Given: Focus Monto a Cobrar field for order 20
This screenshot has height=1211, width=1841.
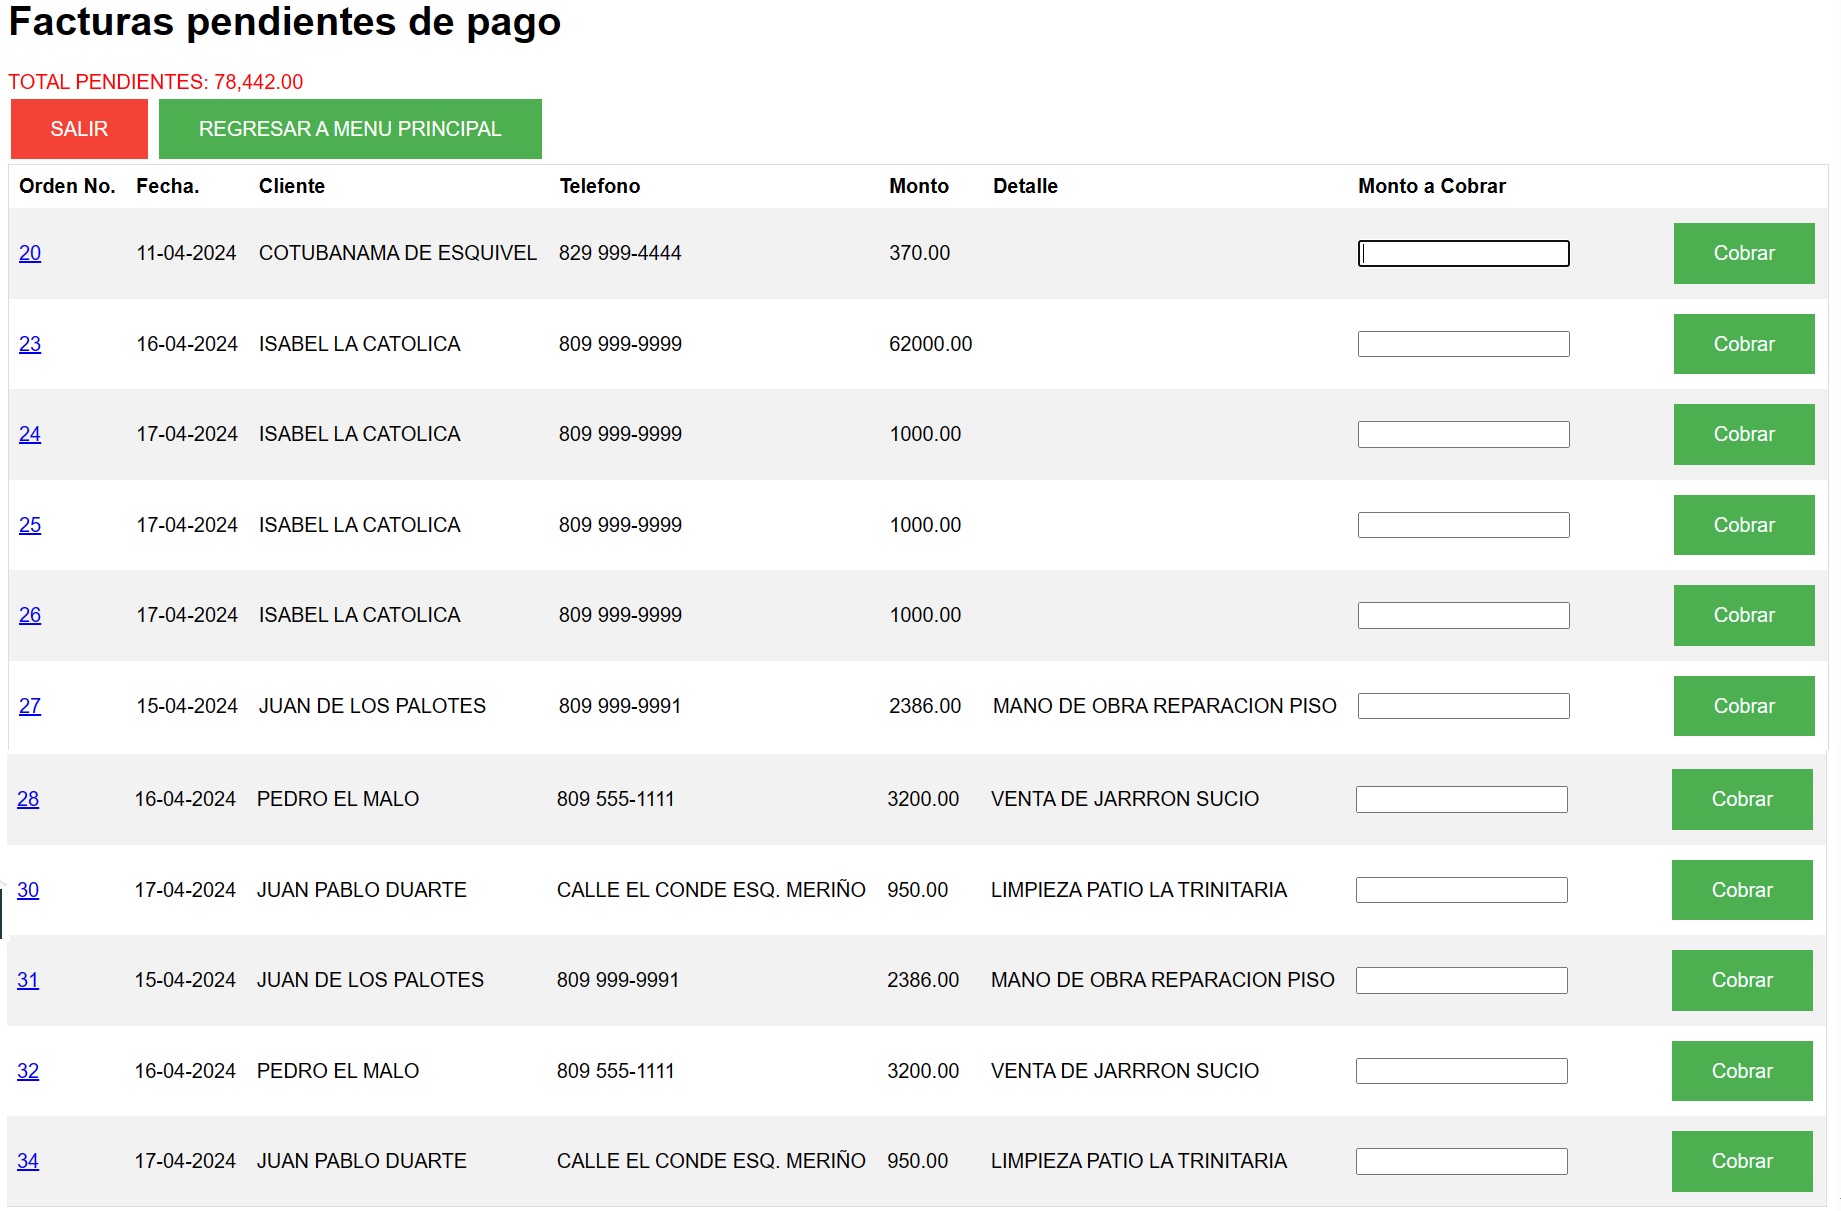Looking at the screenshot, I should (1463, 254).
